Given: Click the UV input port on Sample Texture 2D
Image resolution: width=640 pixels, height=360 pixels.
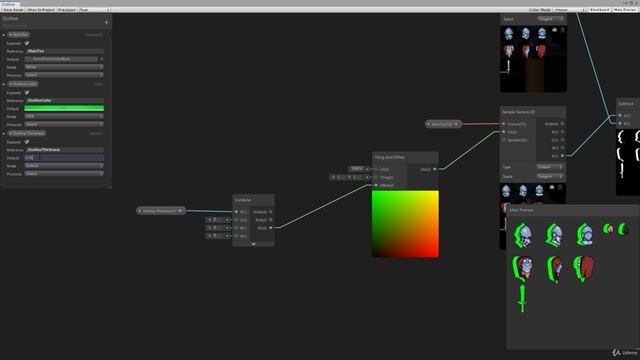Looking at the screenshot, I should tap(504, 132).
